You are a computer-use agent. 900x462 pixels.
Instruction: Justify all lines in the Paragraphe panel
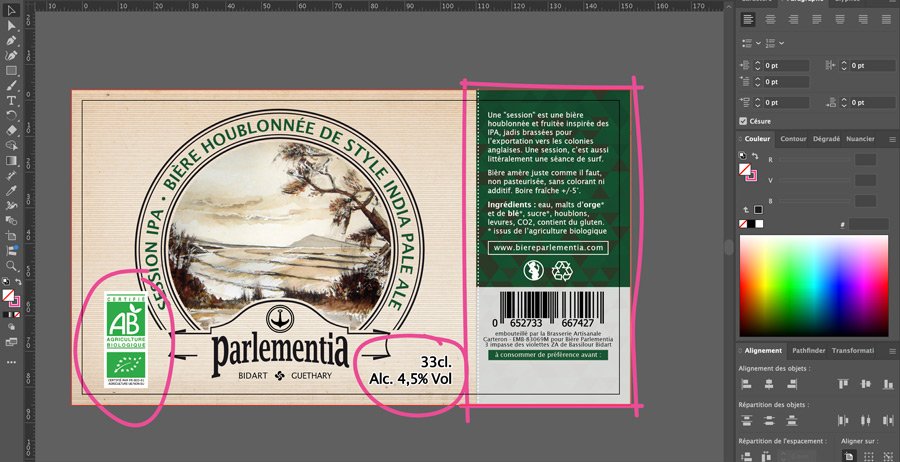click(886, 19)
